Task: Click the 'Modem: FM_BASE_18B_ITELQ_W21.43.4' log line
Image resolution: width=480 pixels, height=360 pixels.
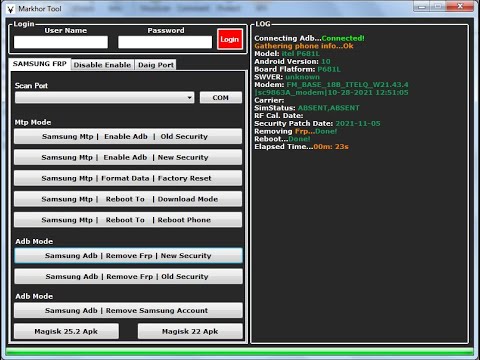Action: point(331,85)
